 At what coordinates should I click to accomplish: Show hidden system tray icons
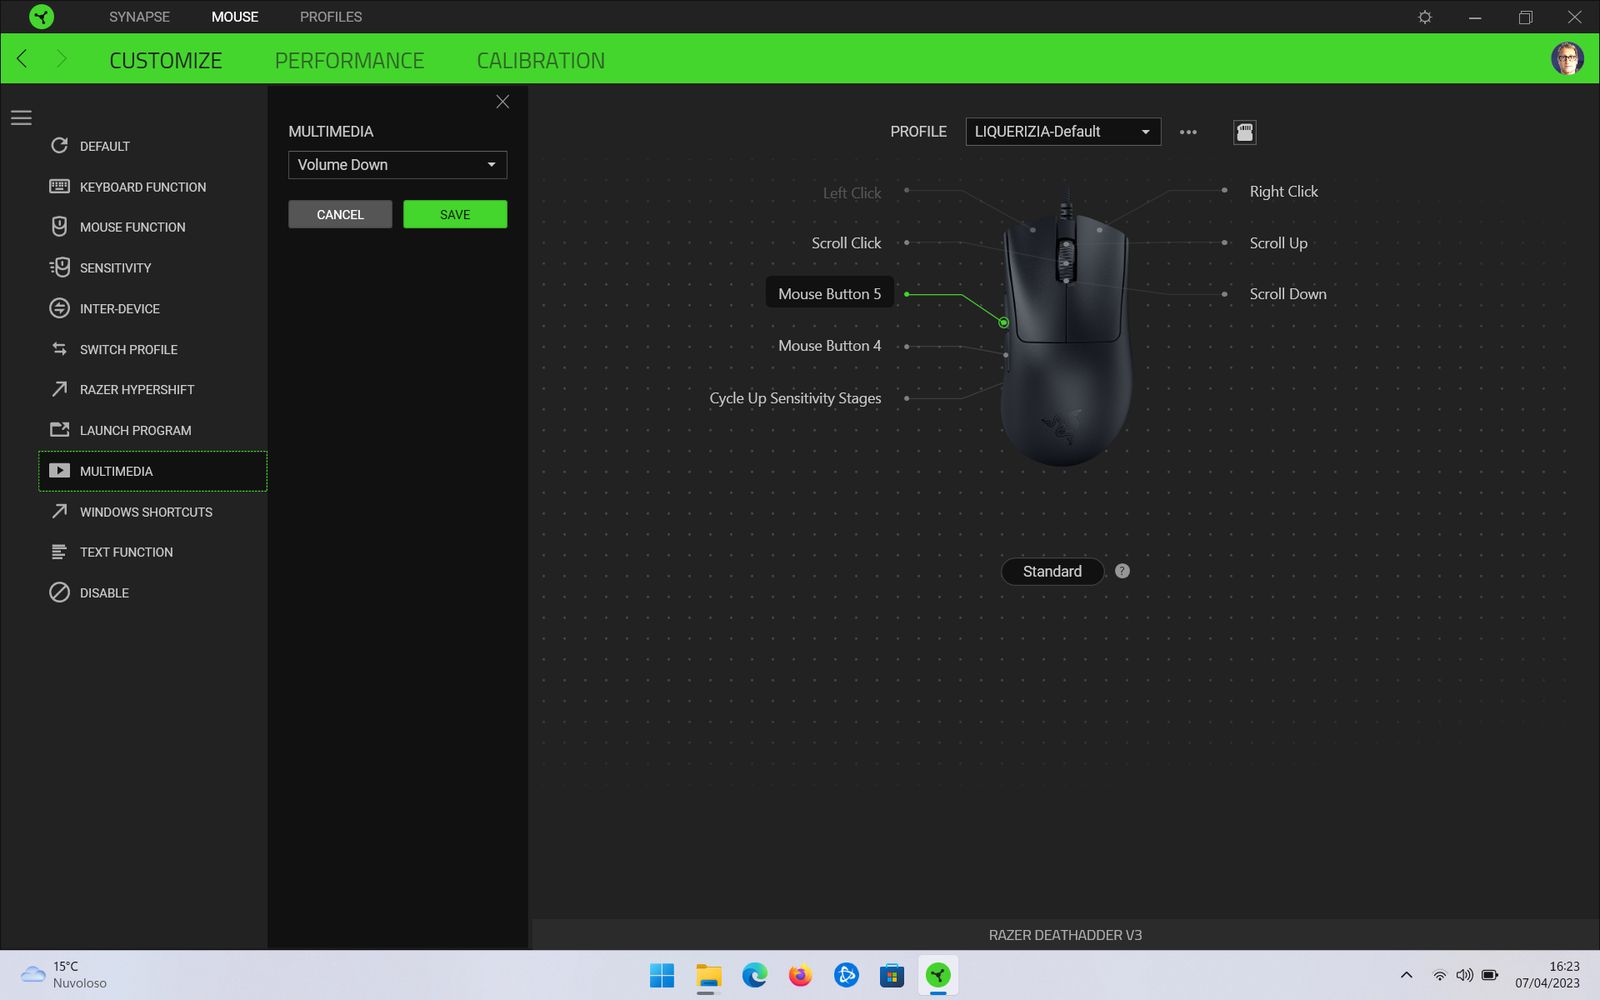click(x=1406, y=975)
